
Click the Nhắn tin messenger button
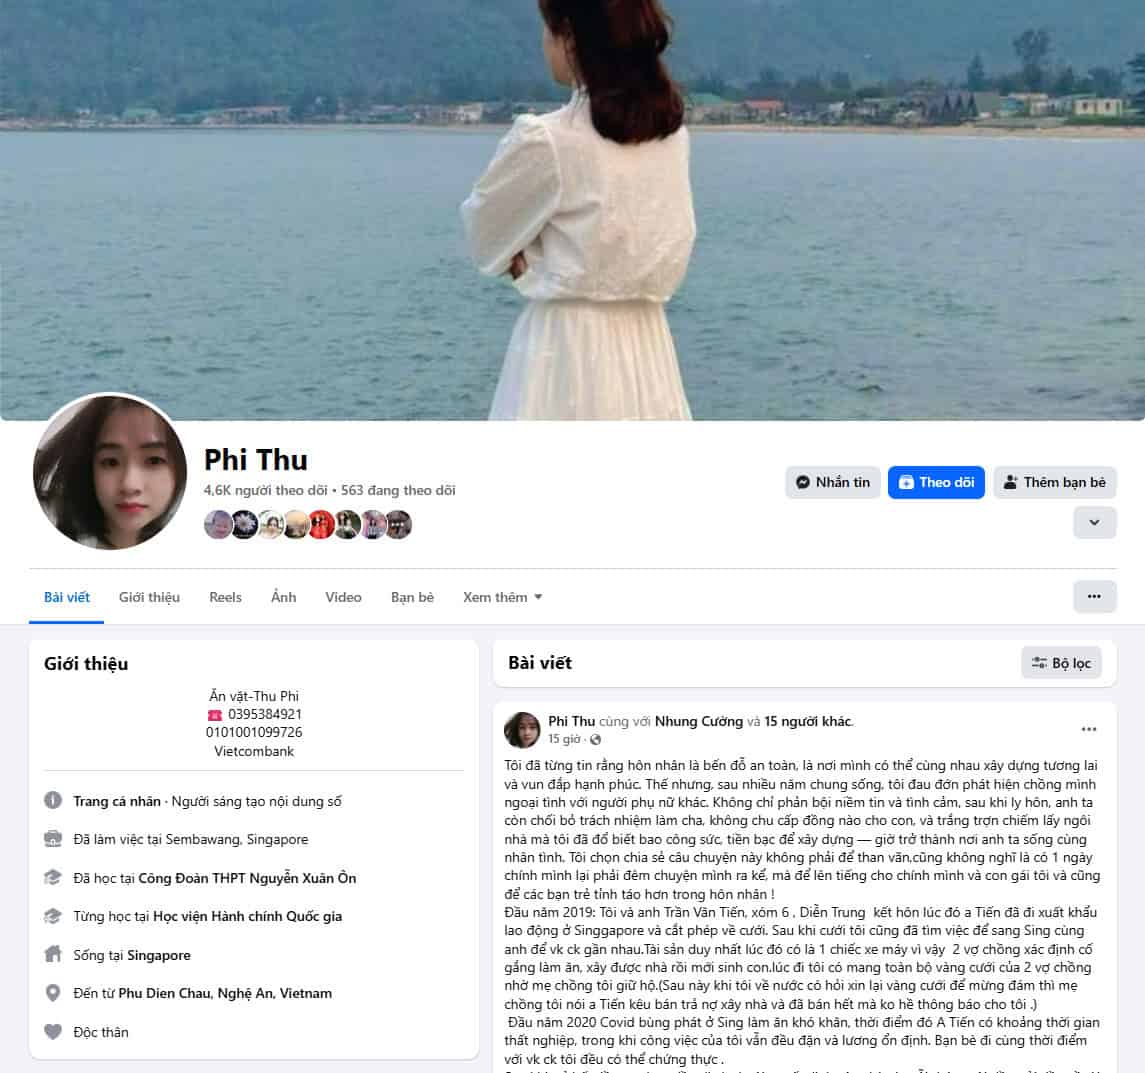tap(832, 482)
